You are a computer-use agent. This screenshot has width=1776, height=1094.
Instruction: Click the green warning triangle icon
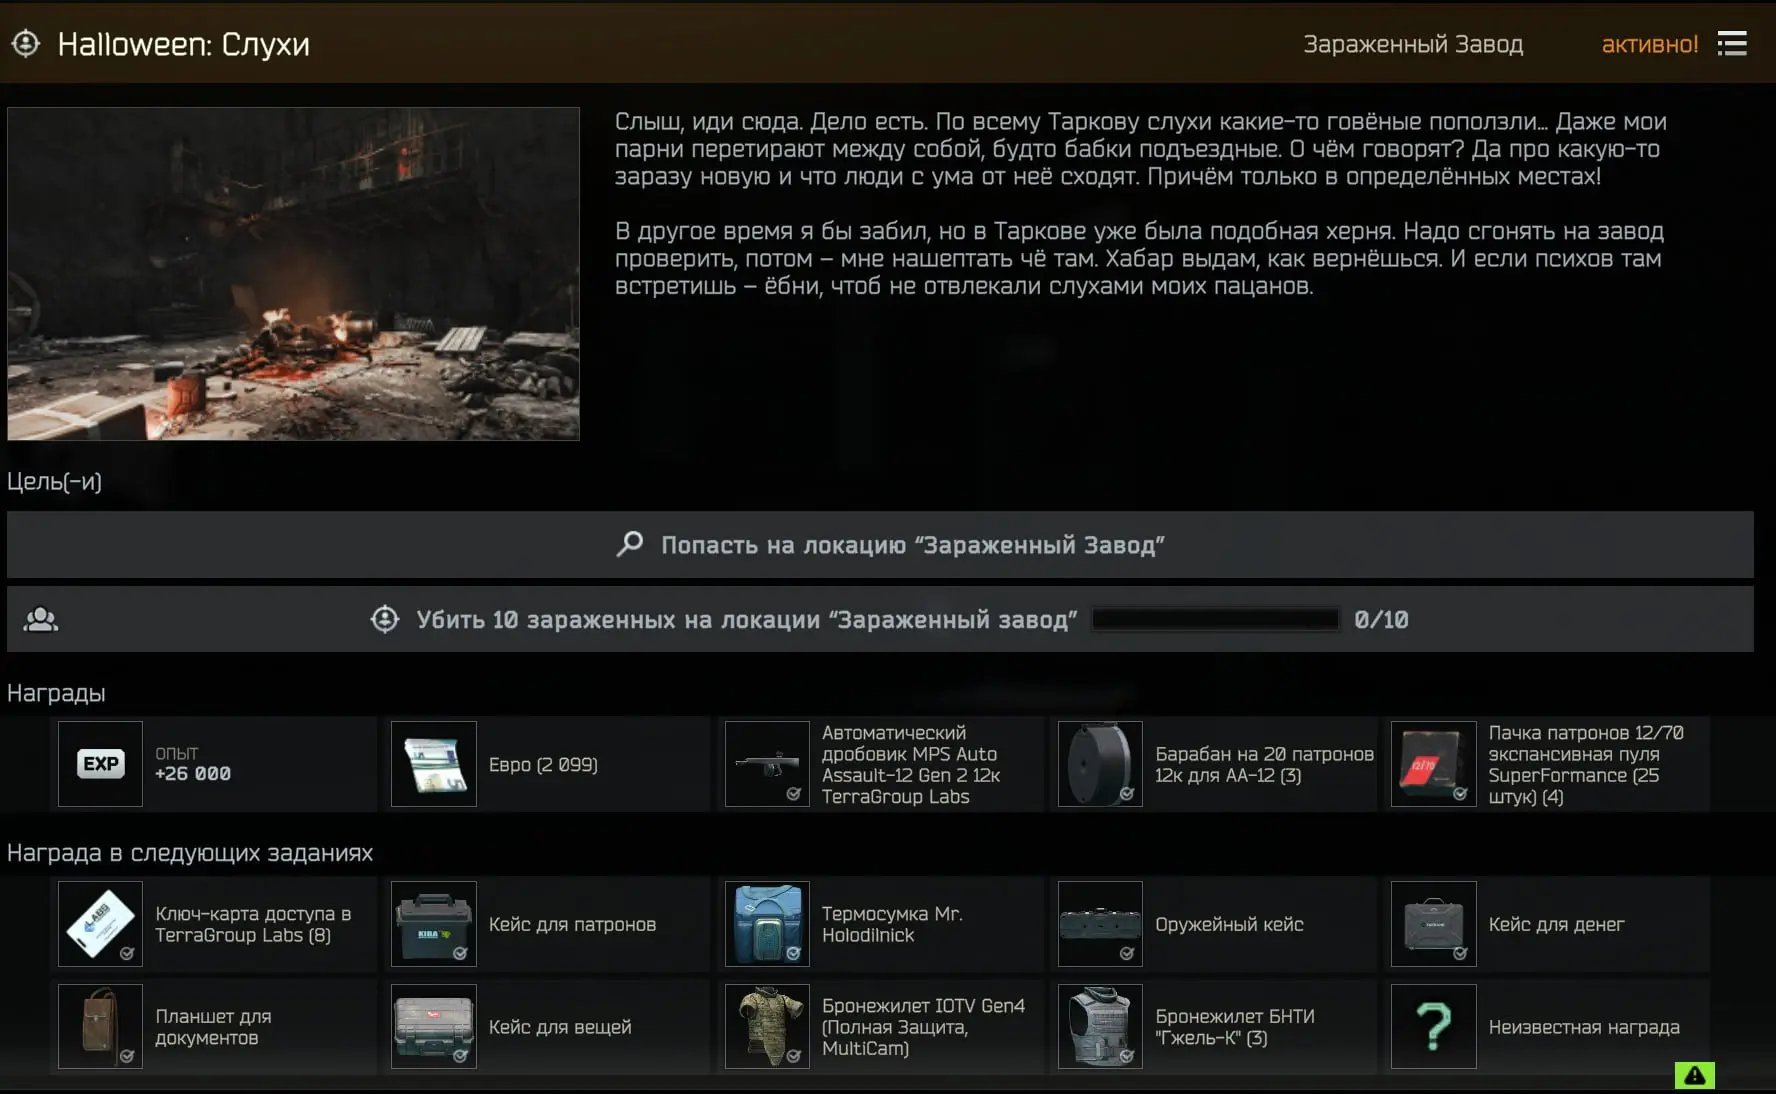(x=1695, y=1075)
